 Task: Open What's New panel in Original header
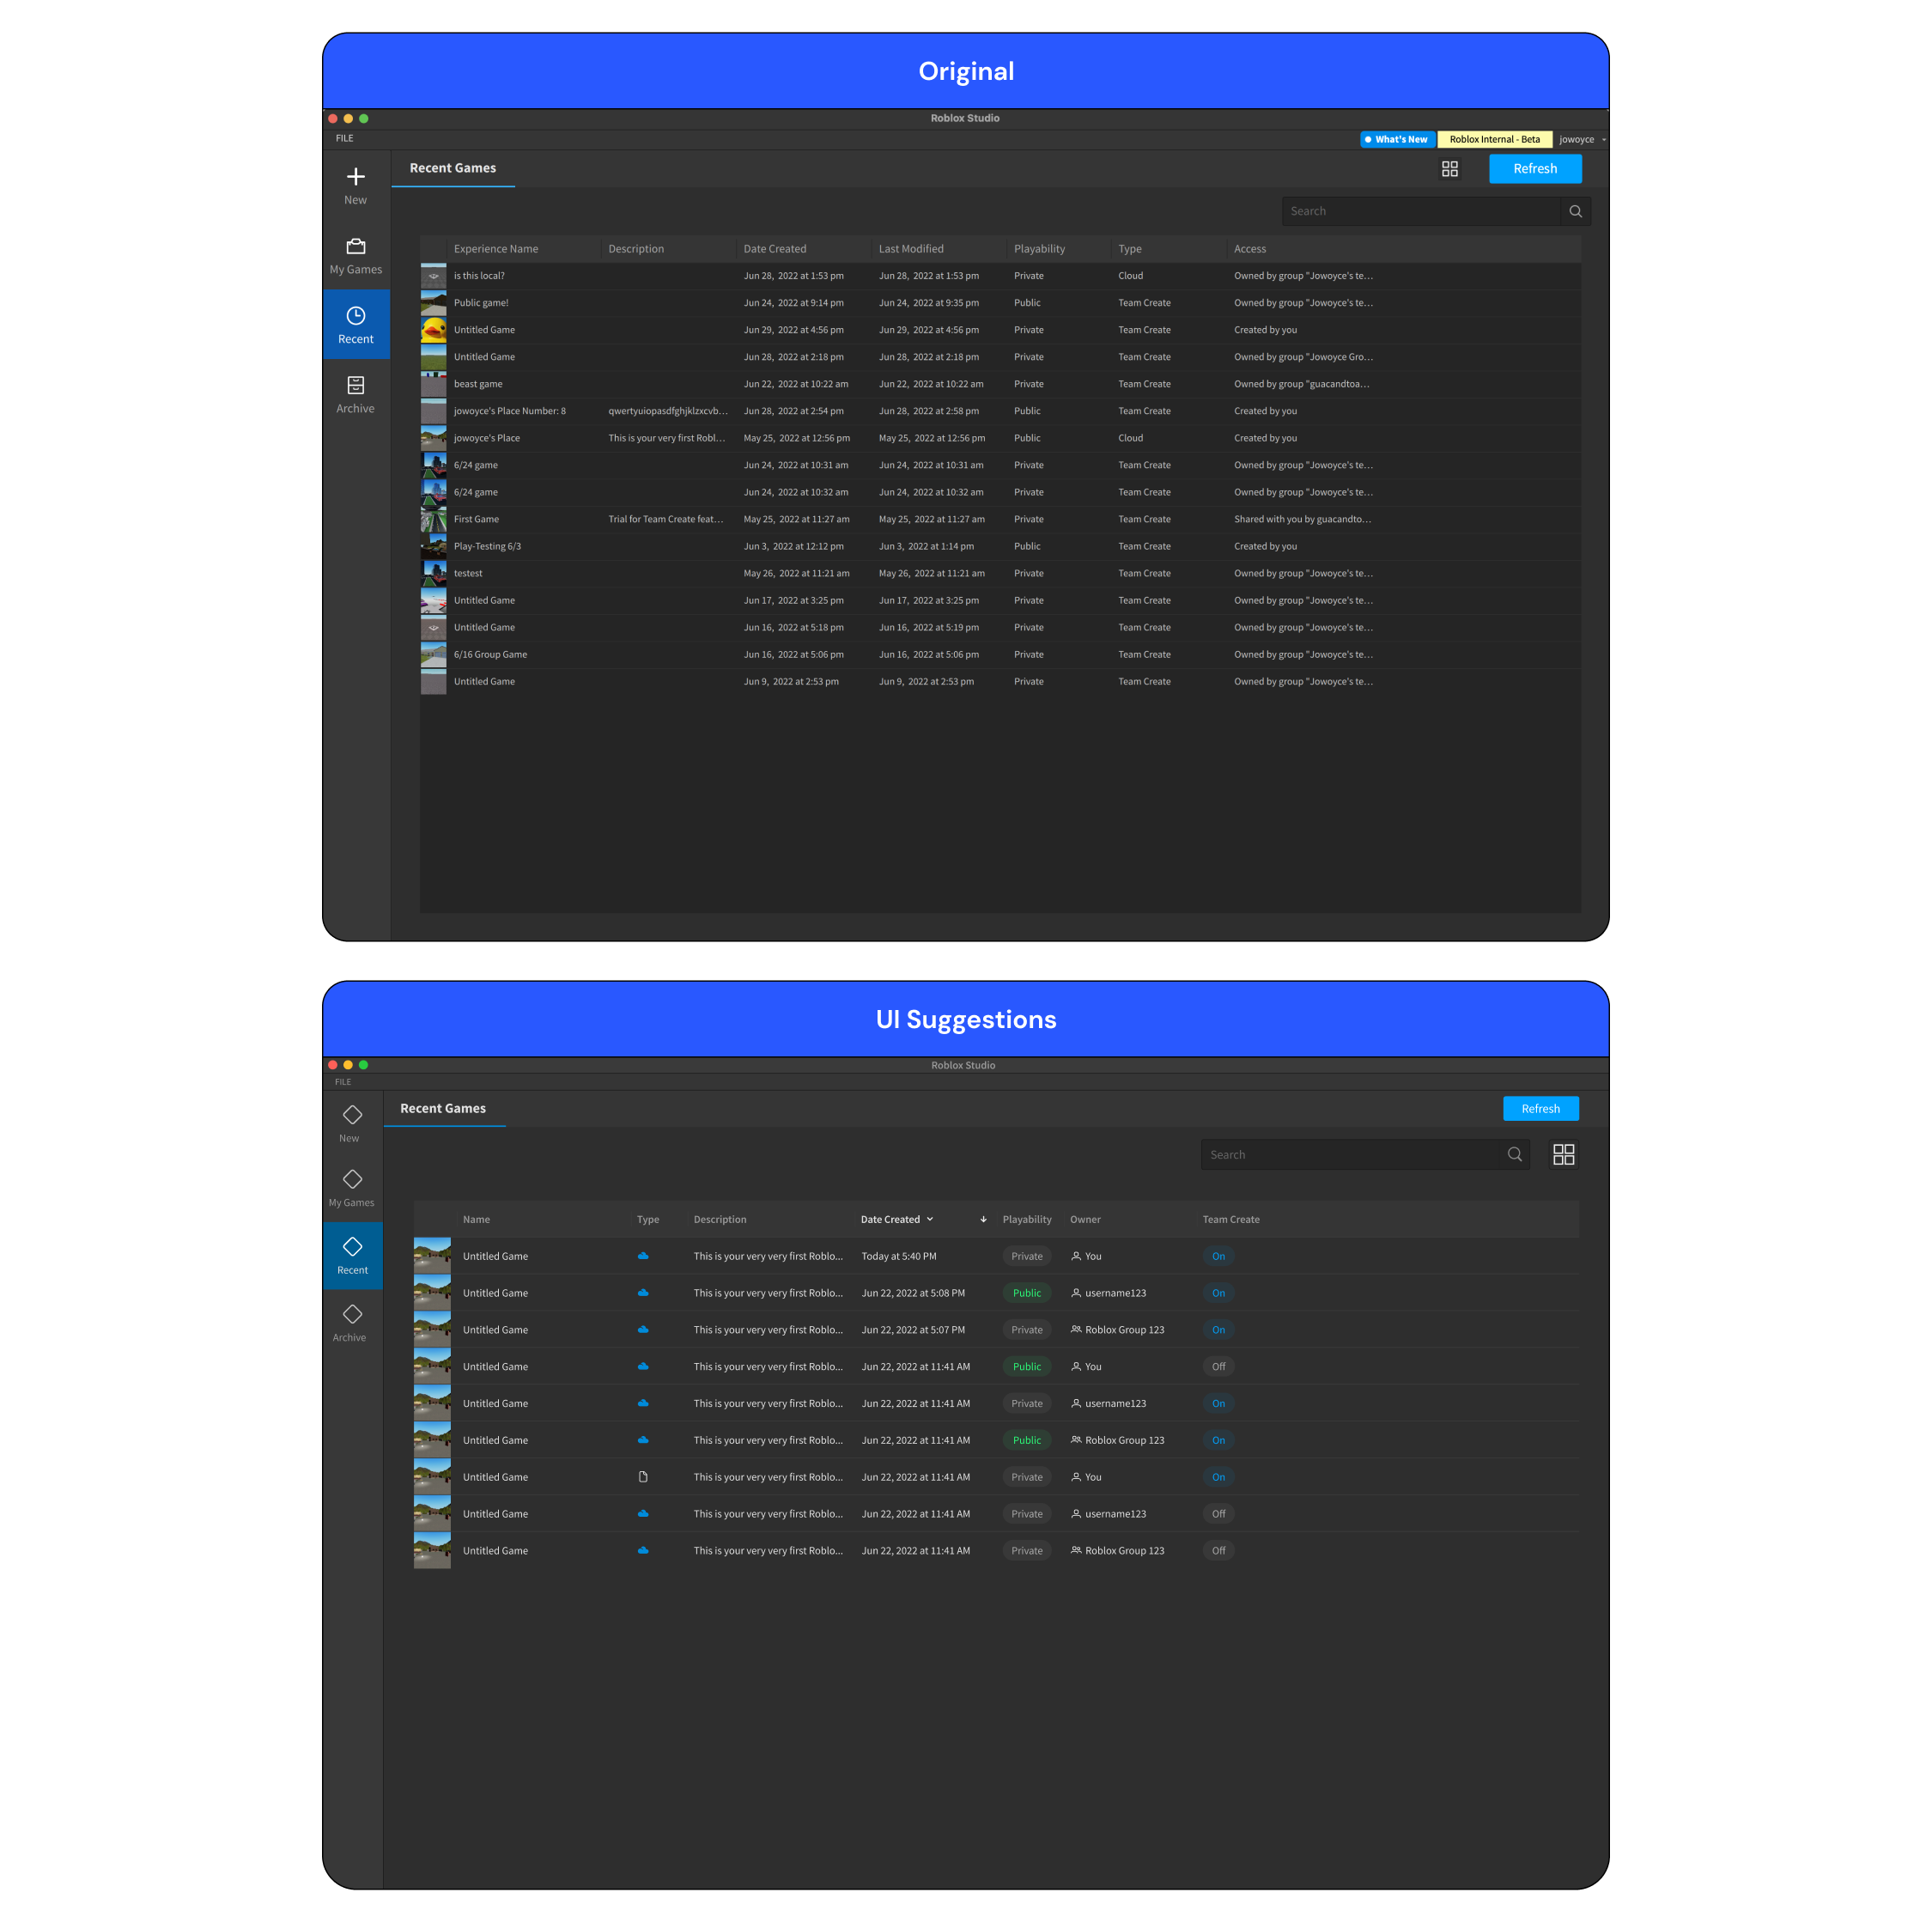point(1398,140)
